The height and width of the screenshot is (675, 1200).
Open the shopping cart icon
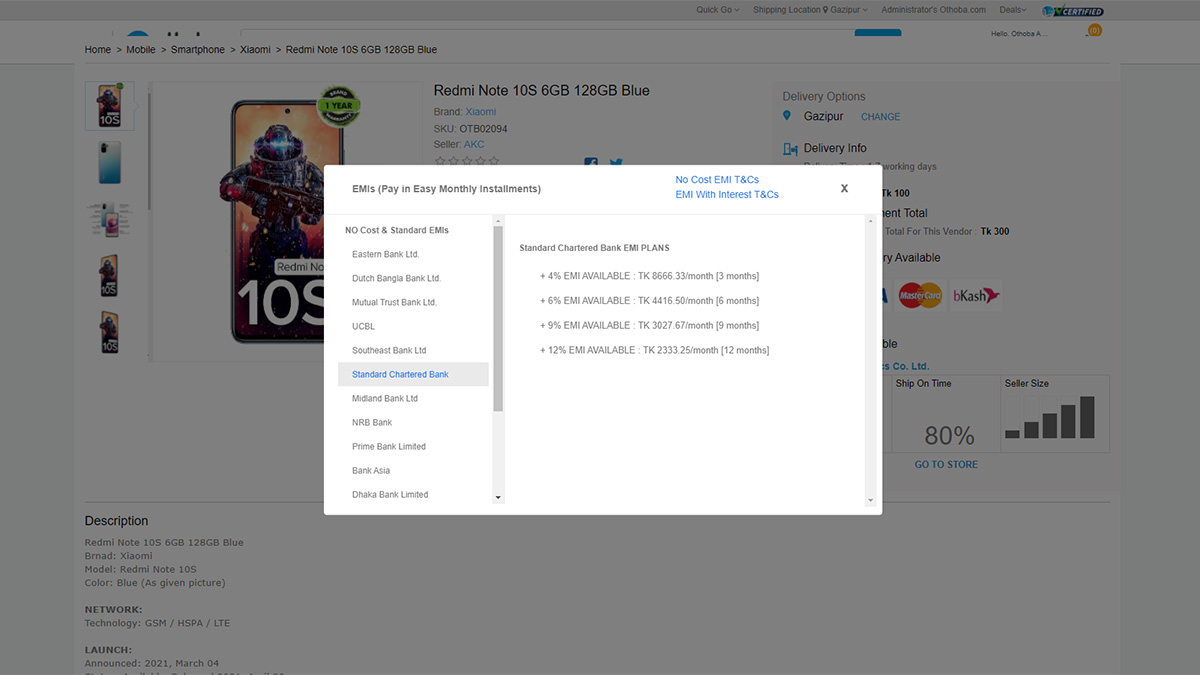coord(1094,33)
